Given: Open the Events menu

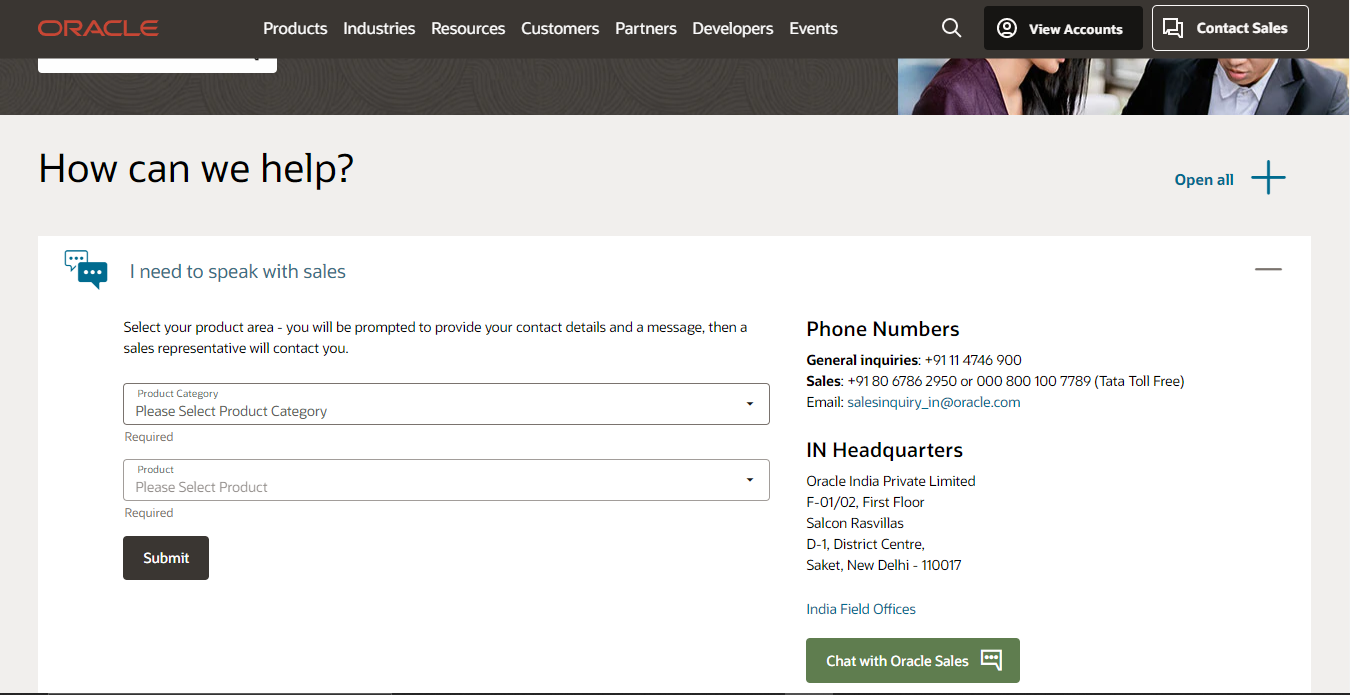Looking at the screenshot, I should coord(813,28).
